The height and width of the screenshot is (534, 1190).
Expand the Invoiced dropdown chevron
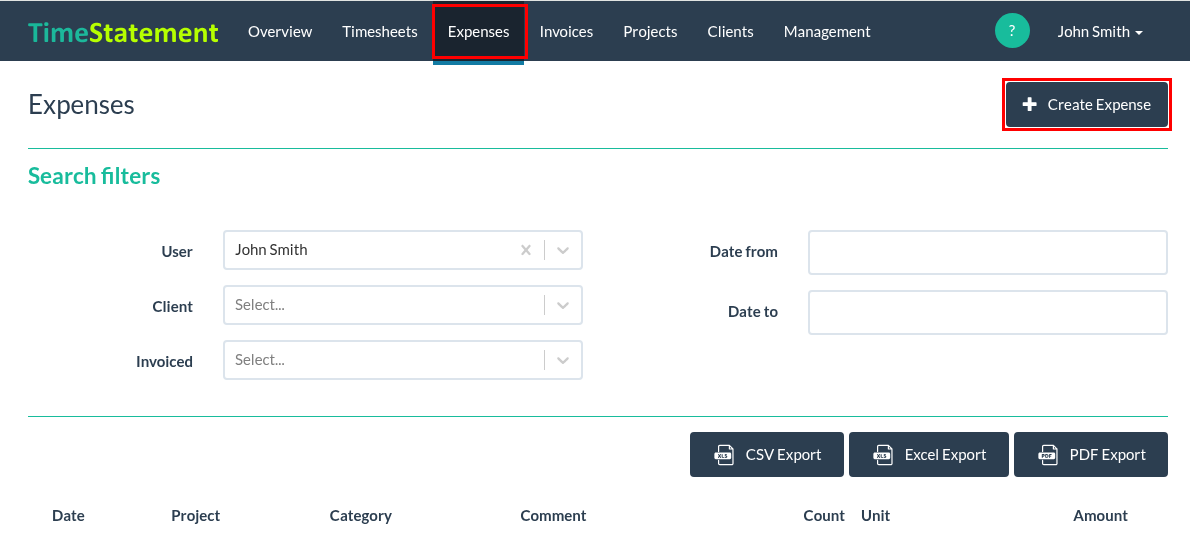coord(563,360)
